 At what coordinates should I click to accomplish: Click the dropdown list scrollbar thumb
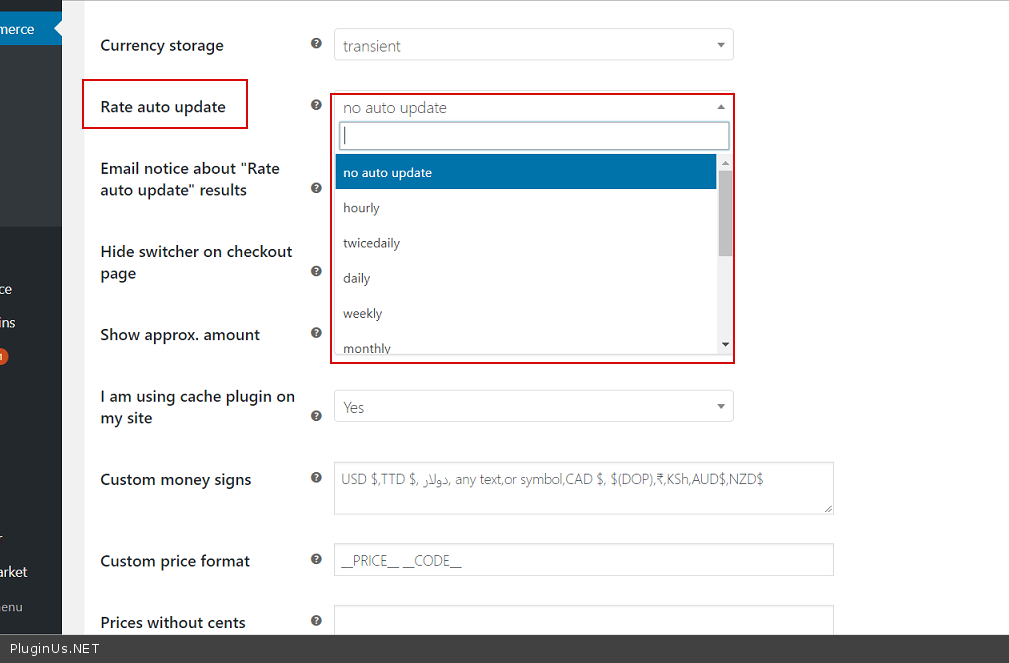tap(725, 213)
